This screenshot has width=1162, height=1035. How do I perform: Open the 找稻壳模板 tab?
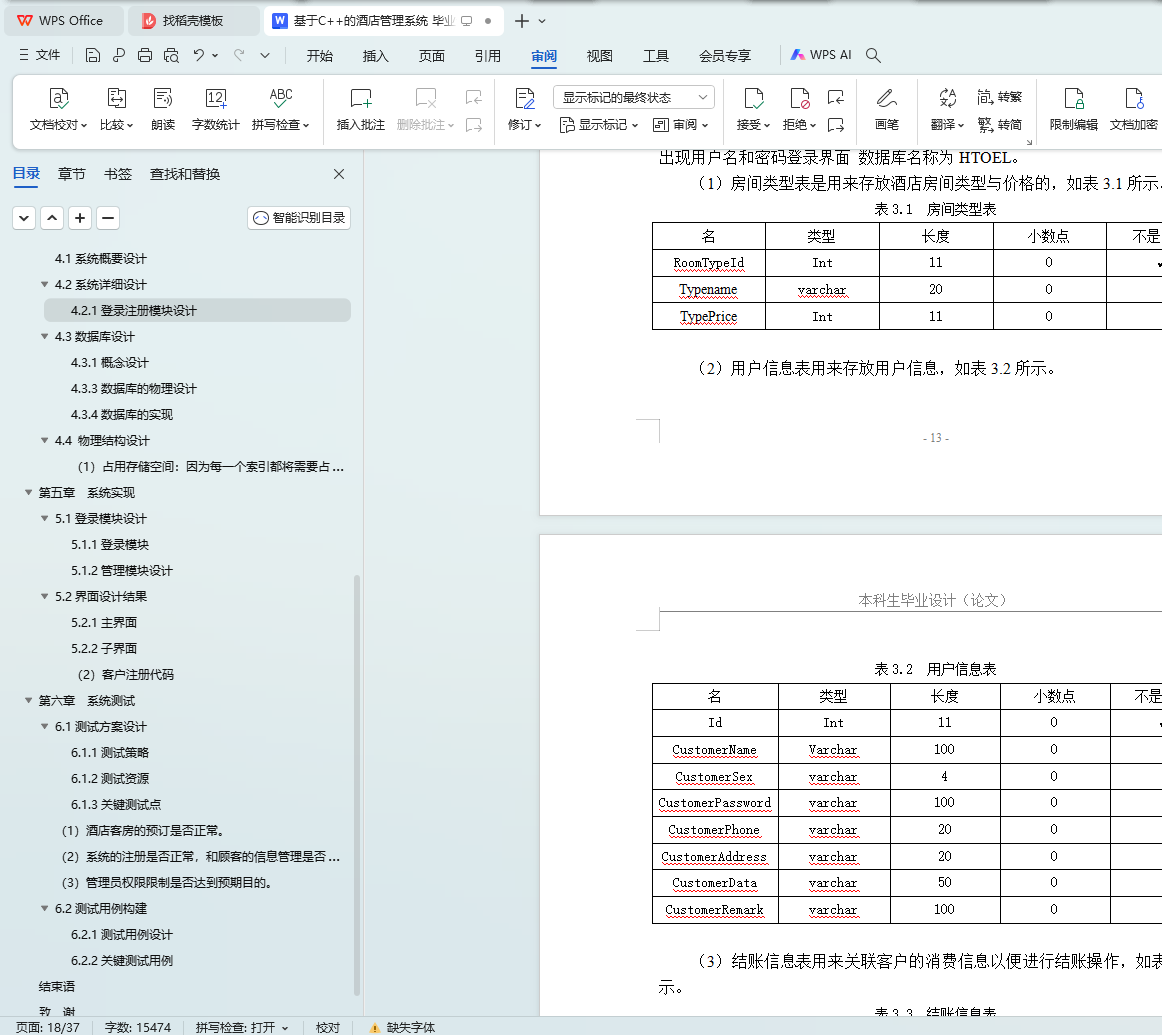[x=193, y=21]
